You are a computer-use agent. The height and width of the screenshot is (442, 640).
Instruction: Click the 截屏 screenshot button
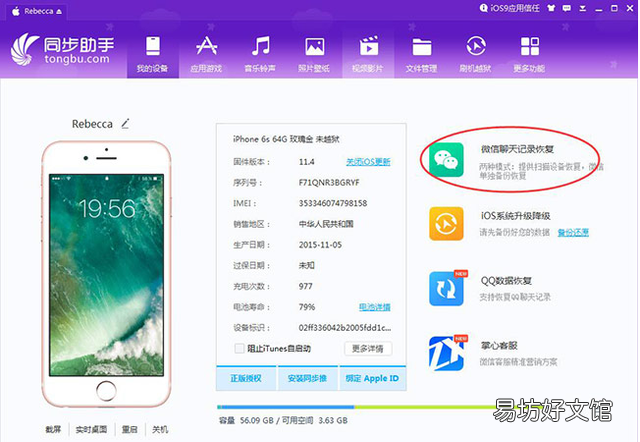[53, 429]
